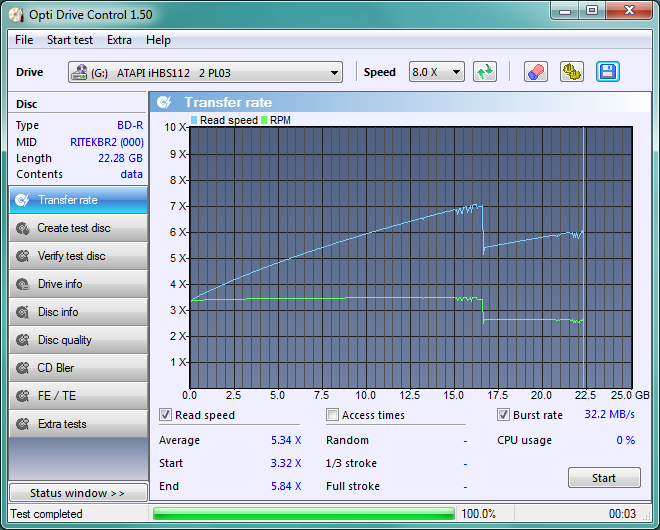
Task: Open CD Bler test
Action: 78,368
